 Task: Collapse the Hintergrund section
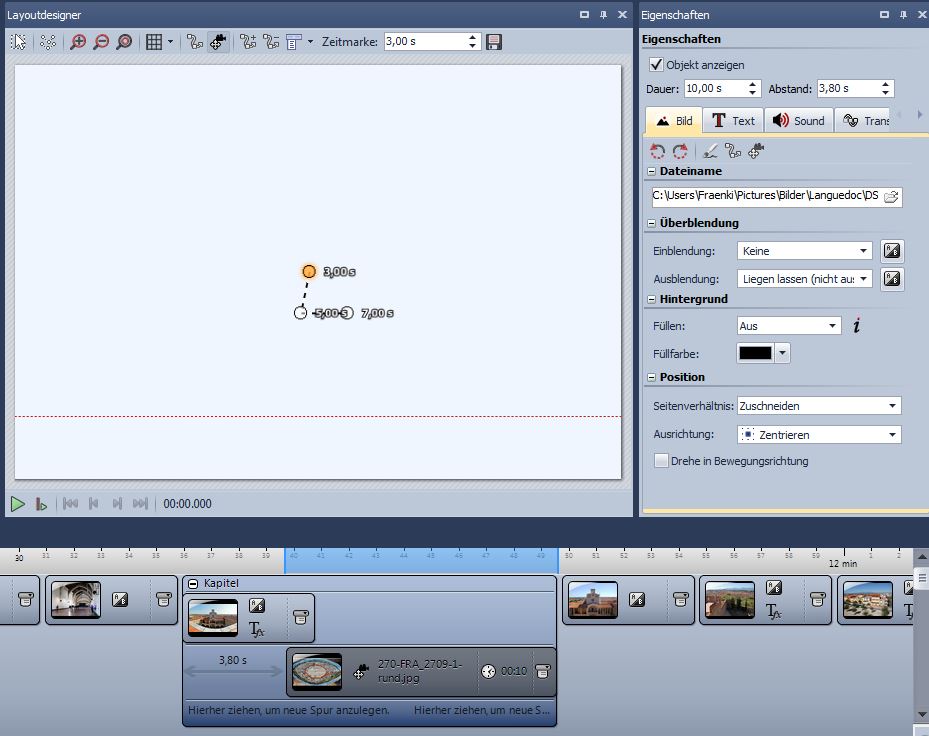point(651,299)
